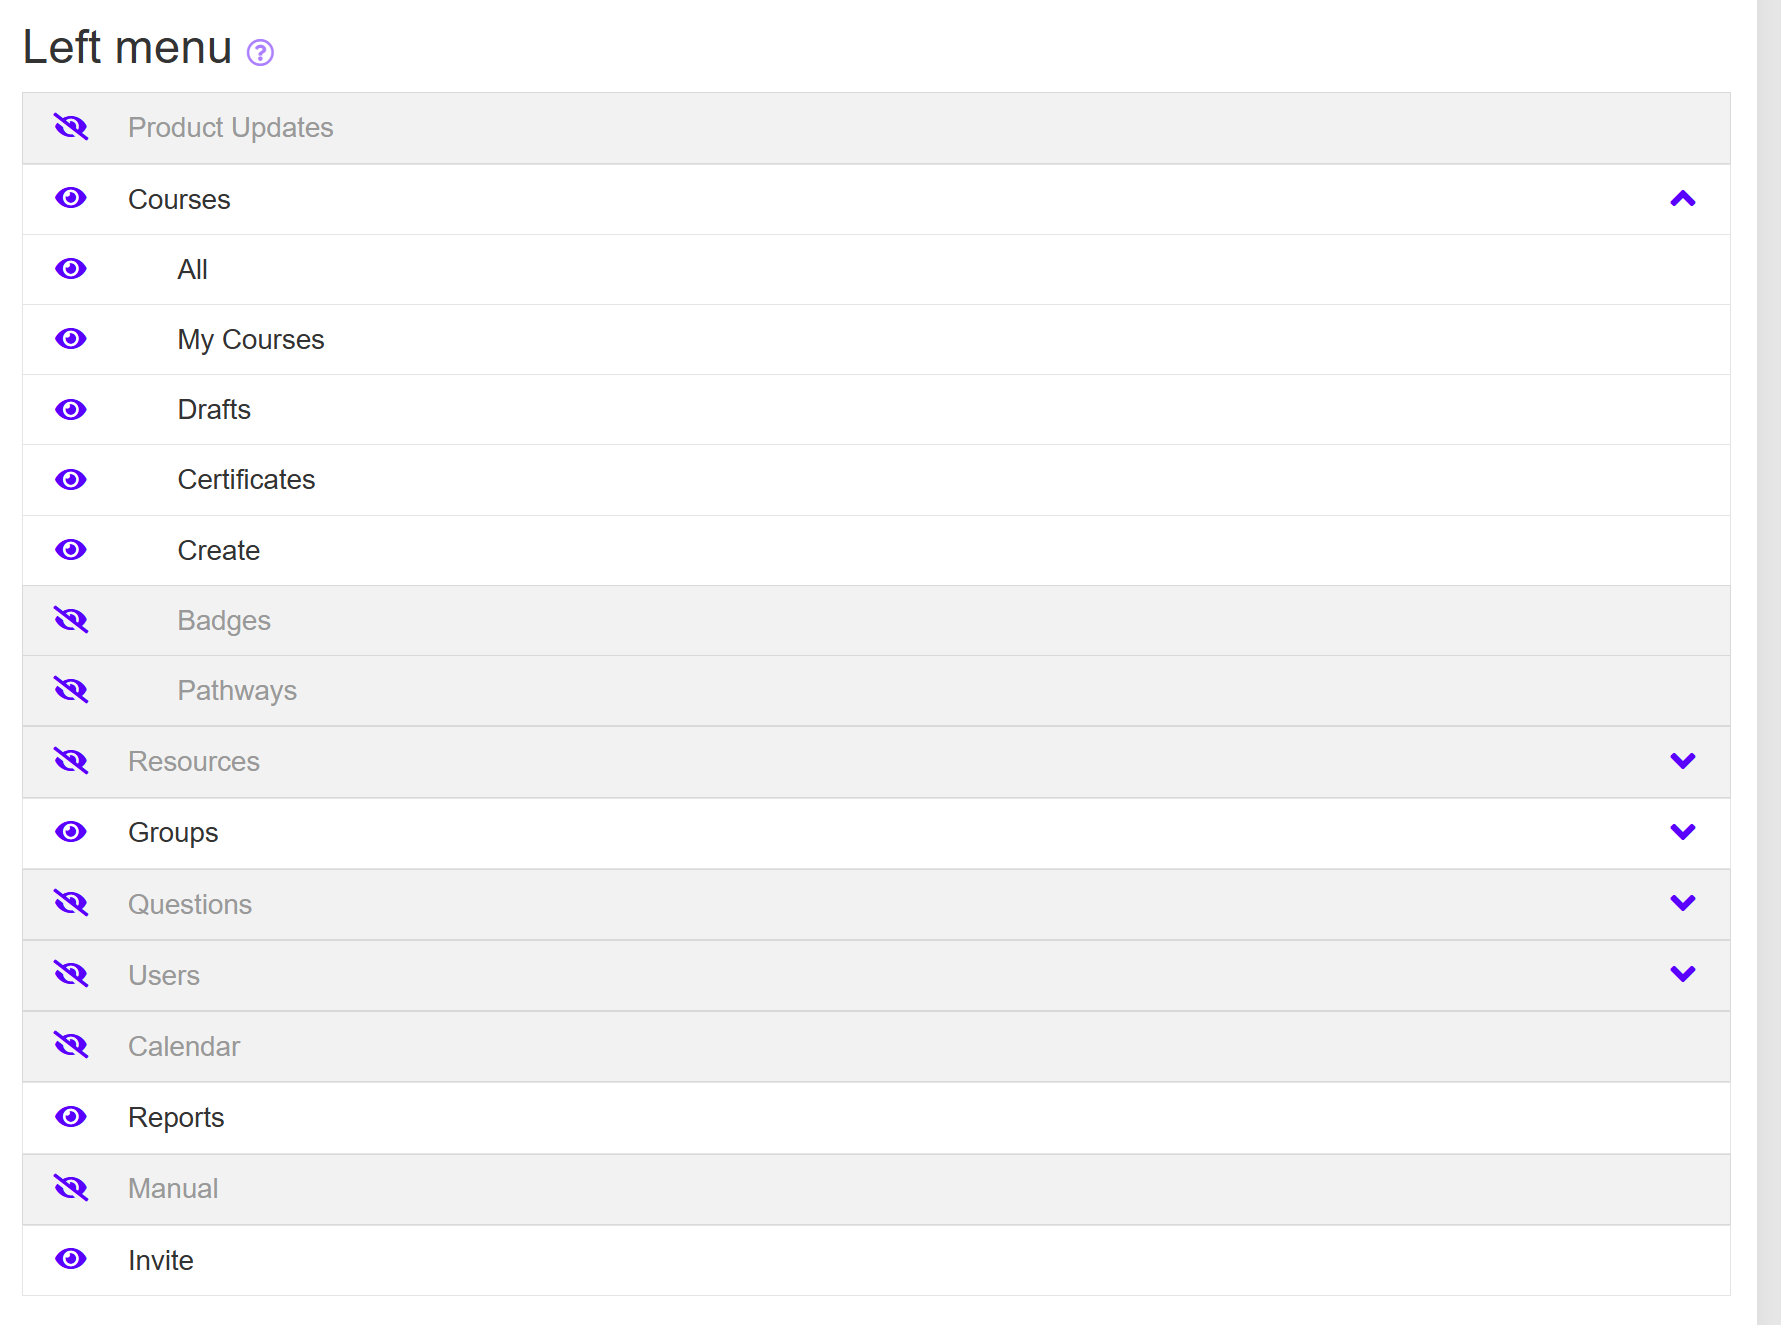Click the help icon beside Left menu
The image size is (1781, 1325).
(x=260, y=52)
